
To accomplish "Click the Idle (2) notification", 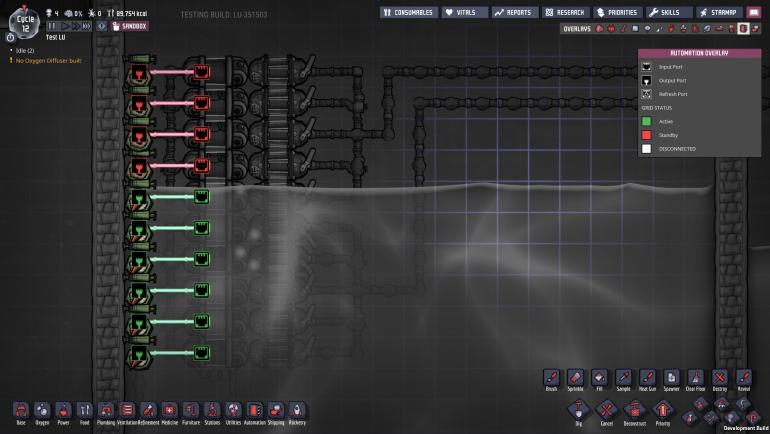I will pyautogui.click(x=25, y=51).
